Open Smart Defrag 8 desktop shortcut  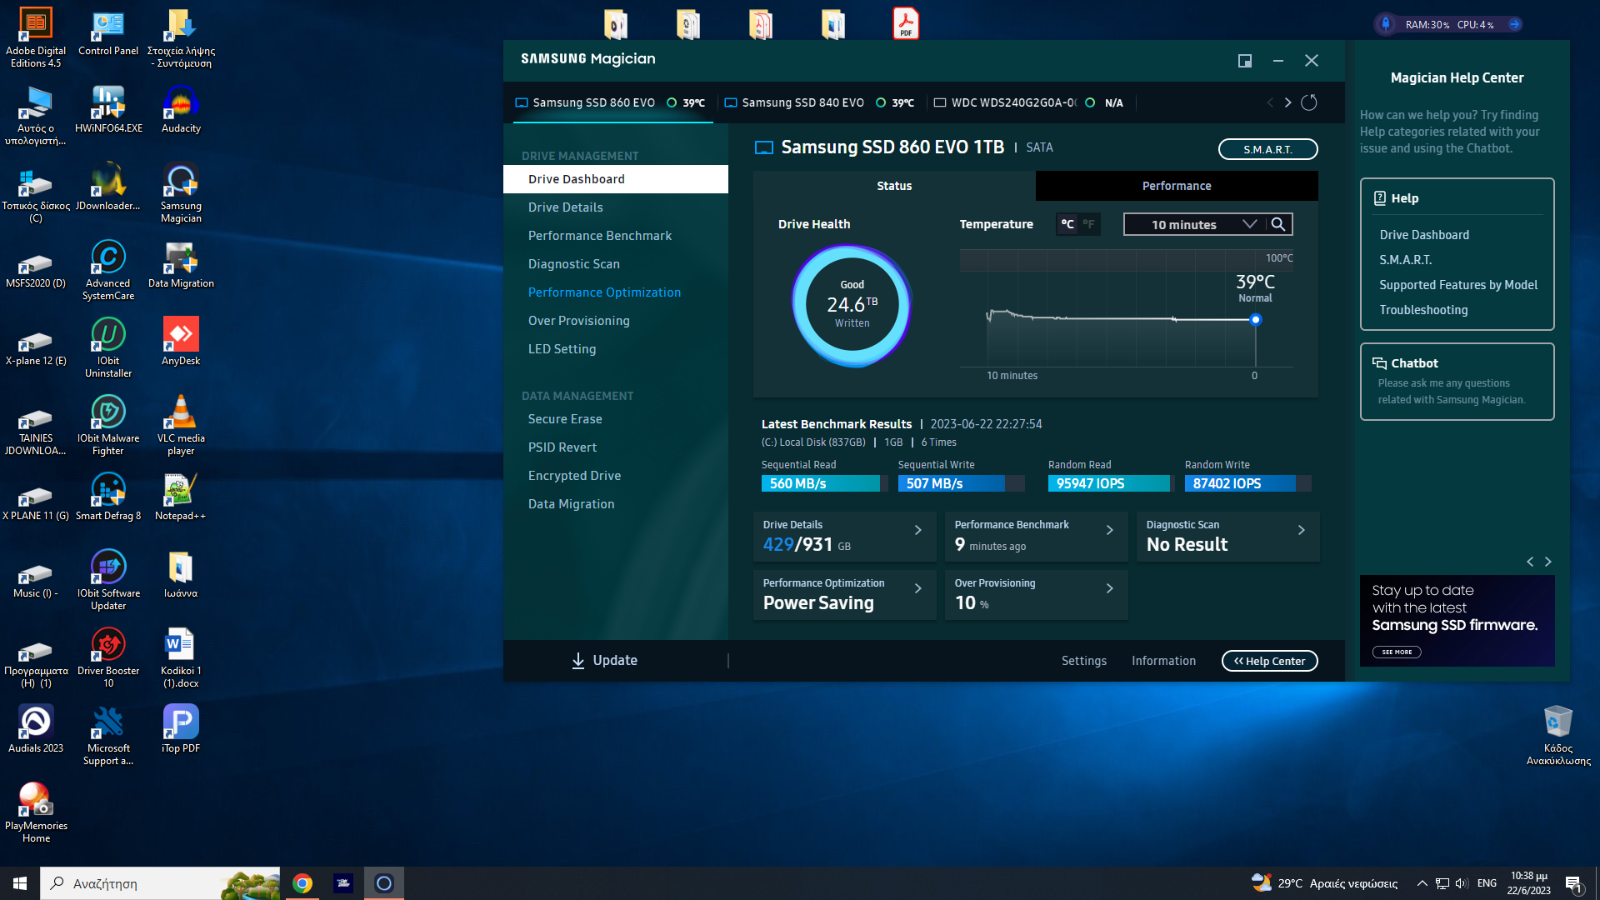click(x=108, y=497)
